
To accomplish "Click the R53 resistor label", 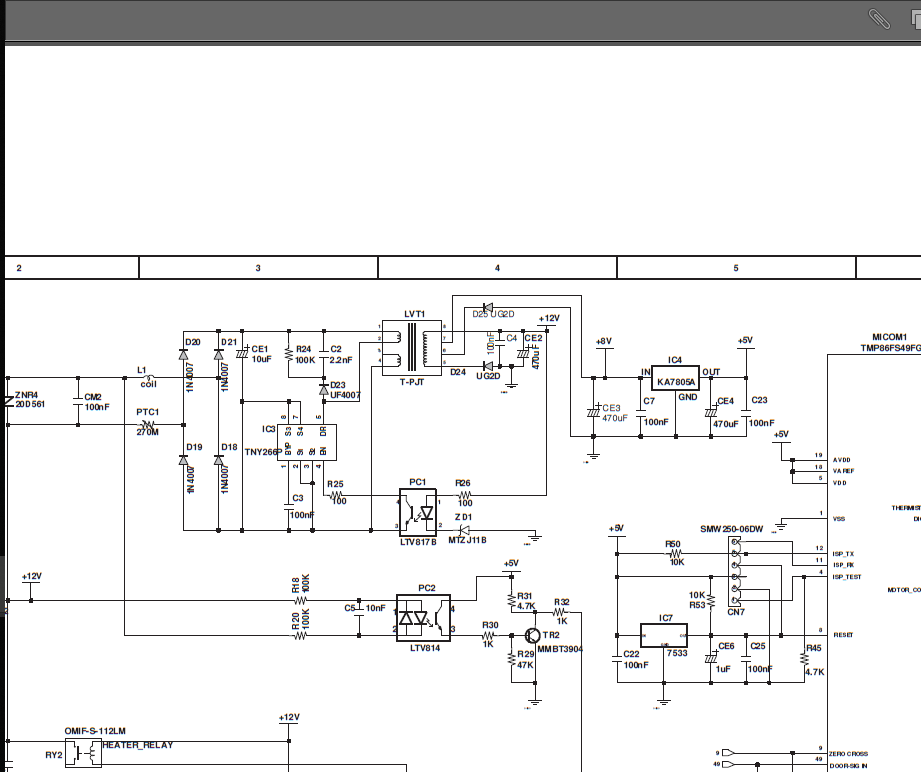I will pos(697,605).
